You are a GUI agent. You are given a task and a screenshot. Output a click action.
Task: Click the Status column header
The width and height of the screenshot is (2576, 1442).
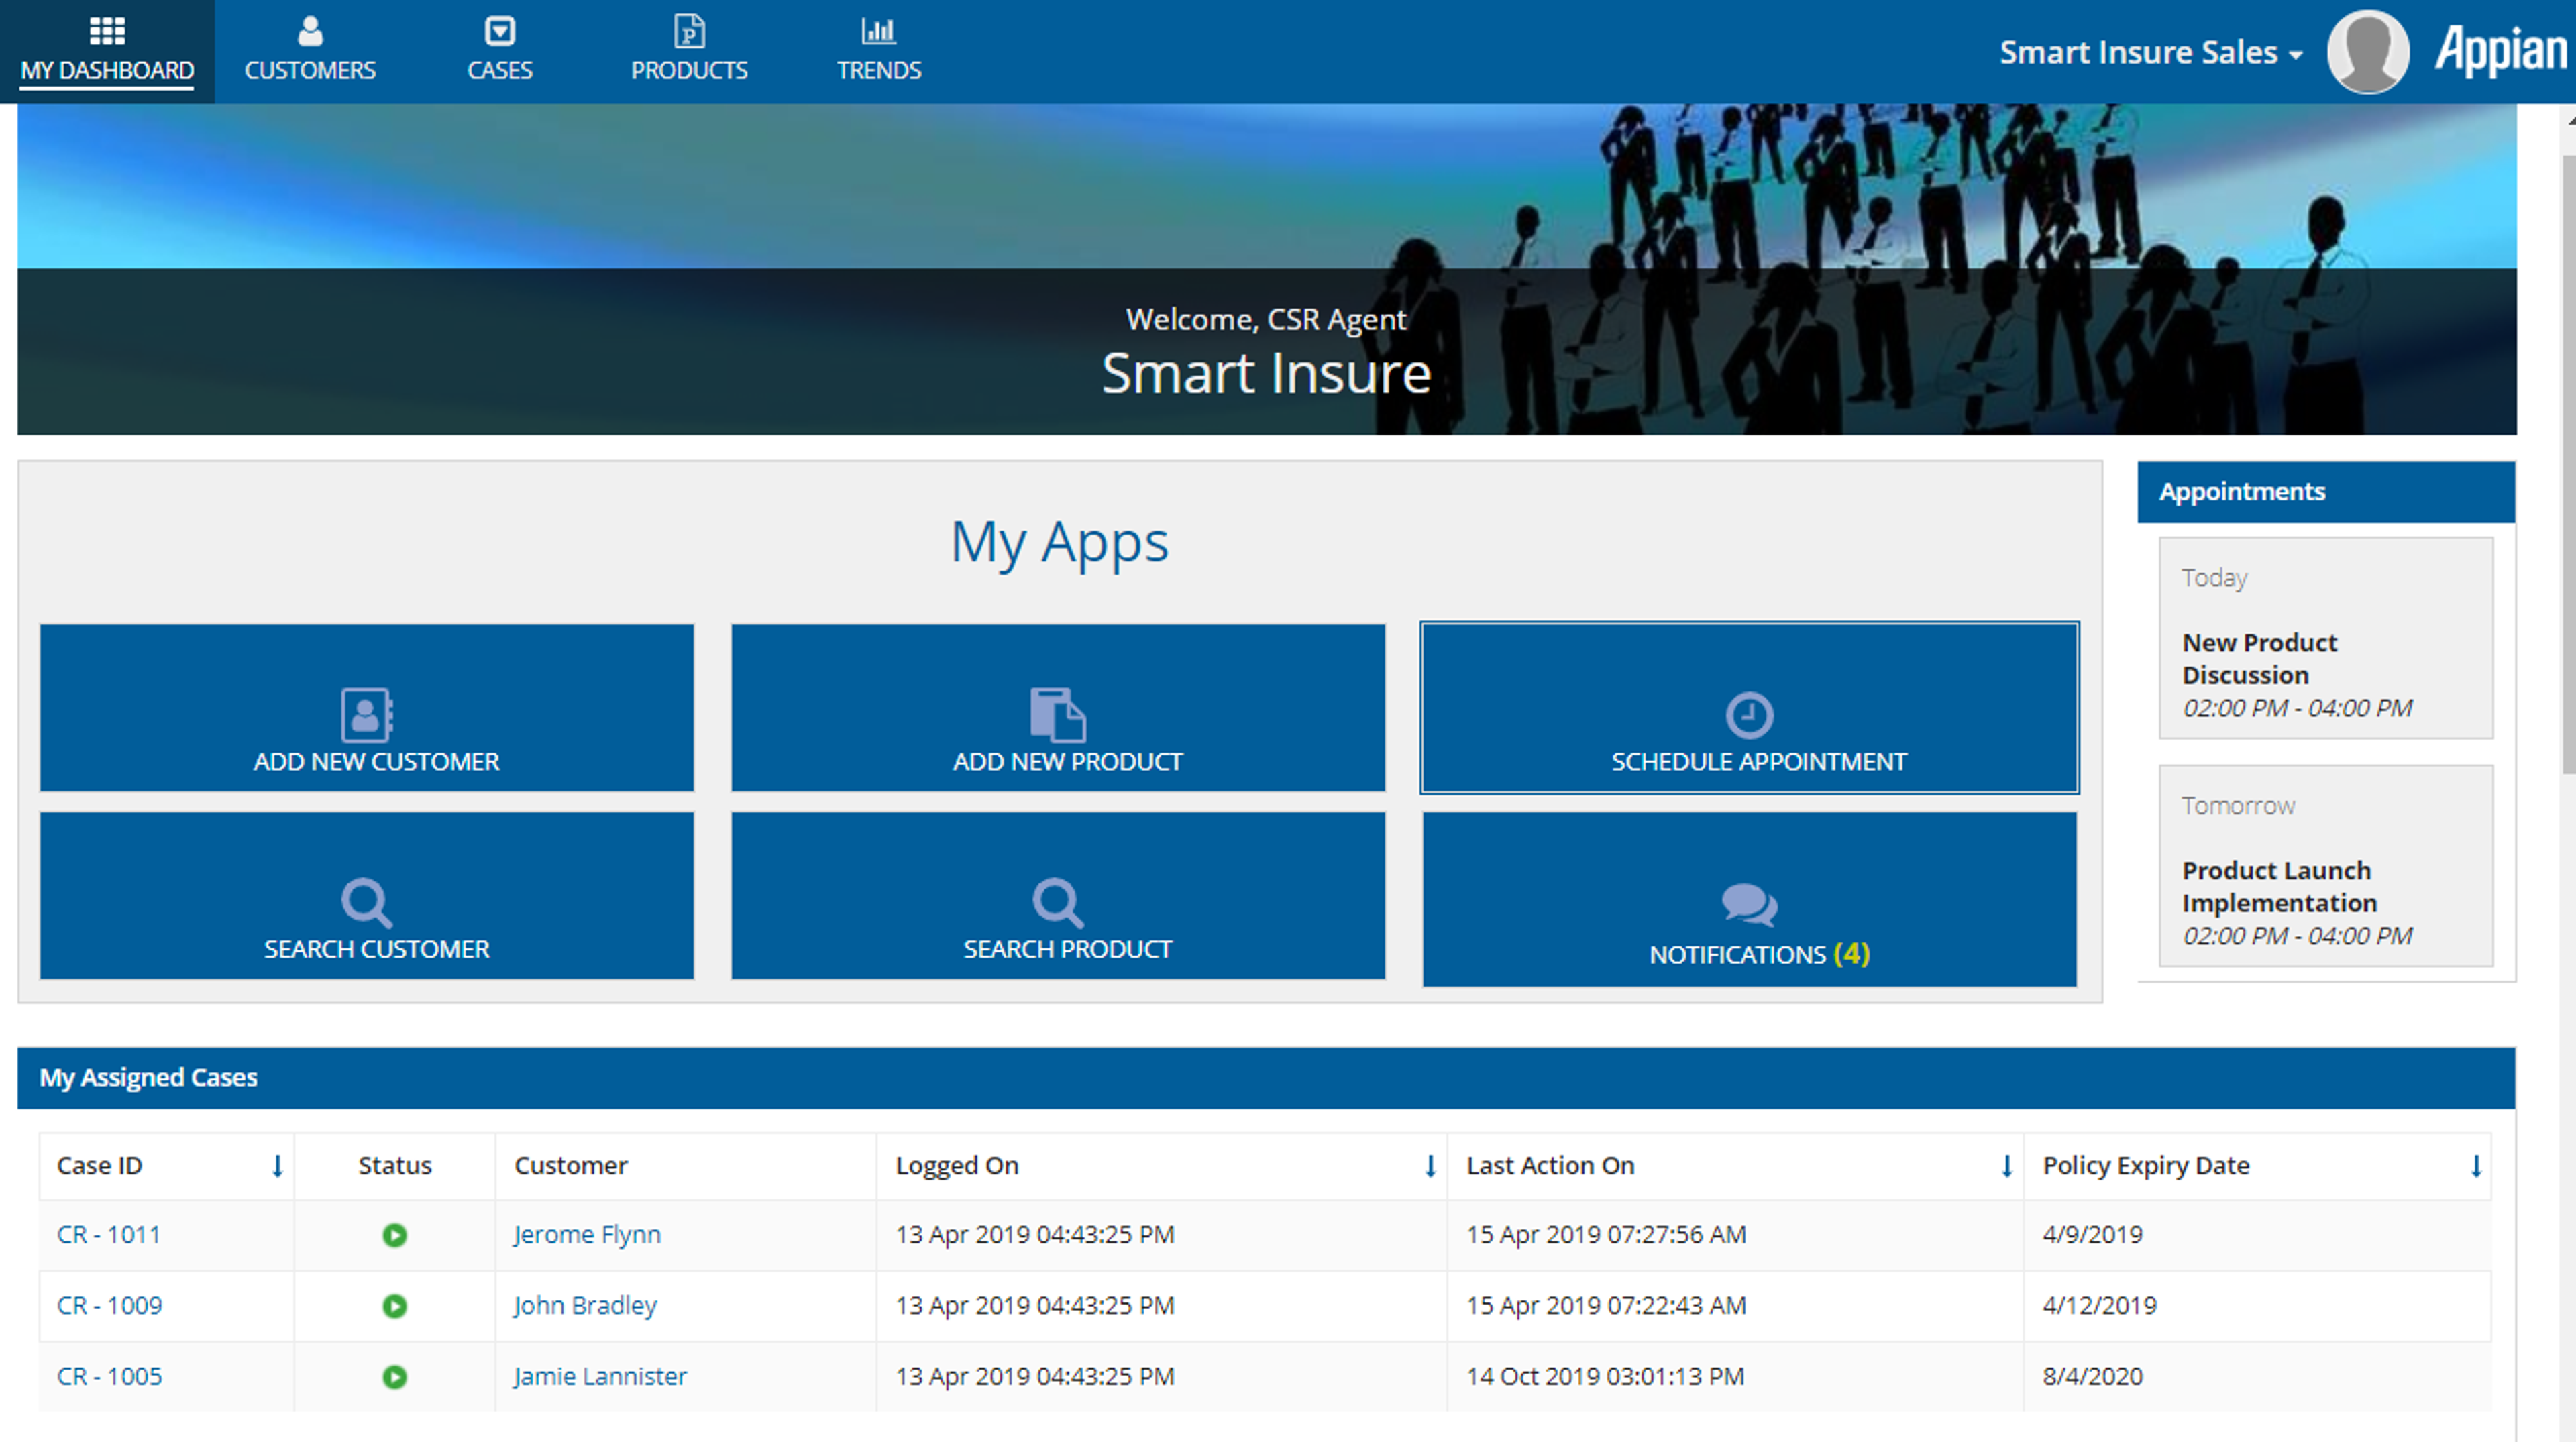click(395, 1166)
